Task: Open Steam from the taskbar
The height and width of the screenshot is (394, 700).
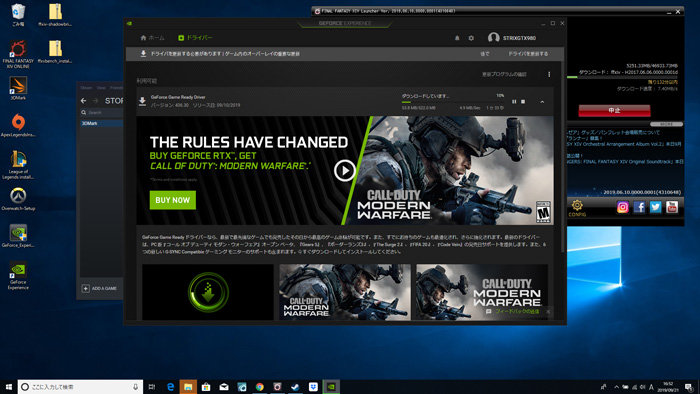Action: (x=295, y=387)
